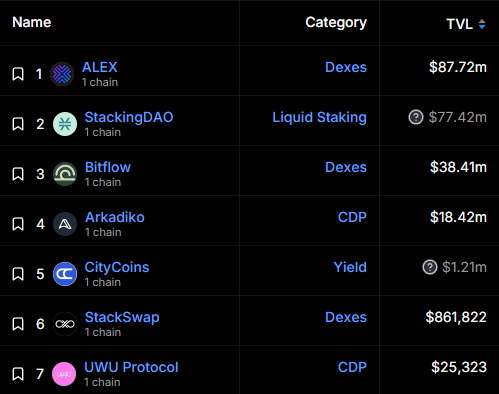Click question mark icon beside $1.21m TVL
This screenshot has width=499, height=394.
tap(430, 267)
